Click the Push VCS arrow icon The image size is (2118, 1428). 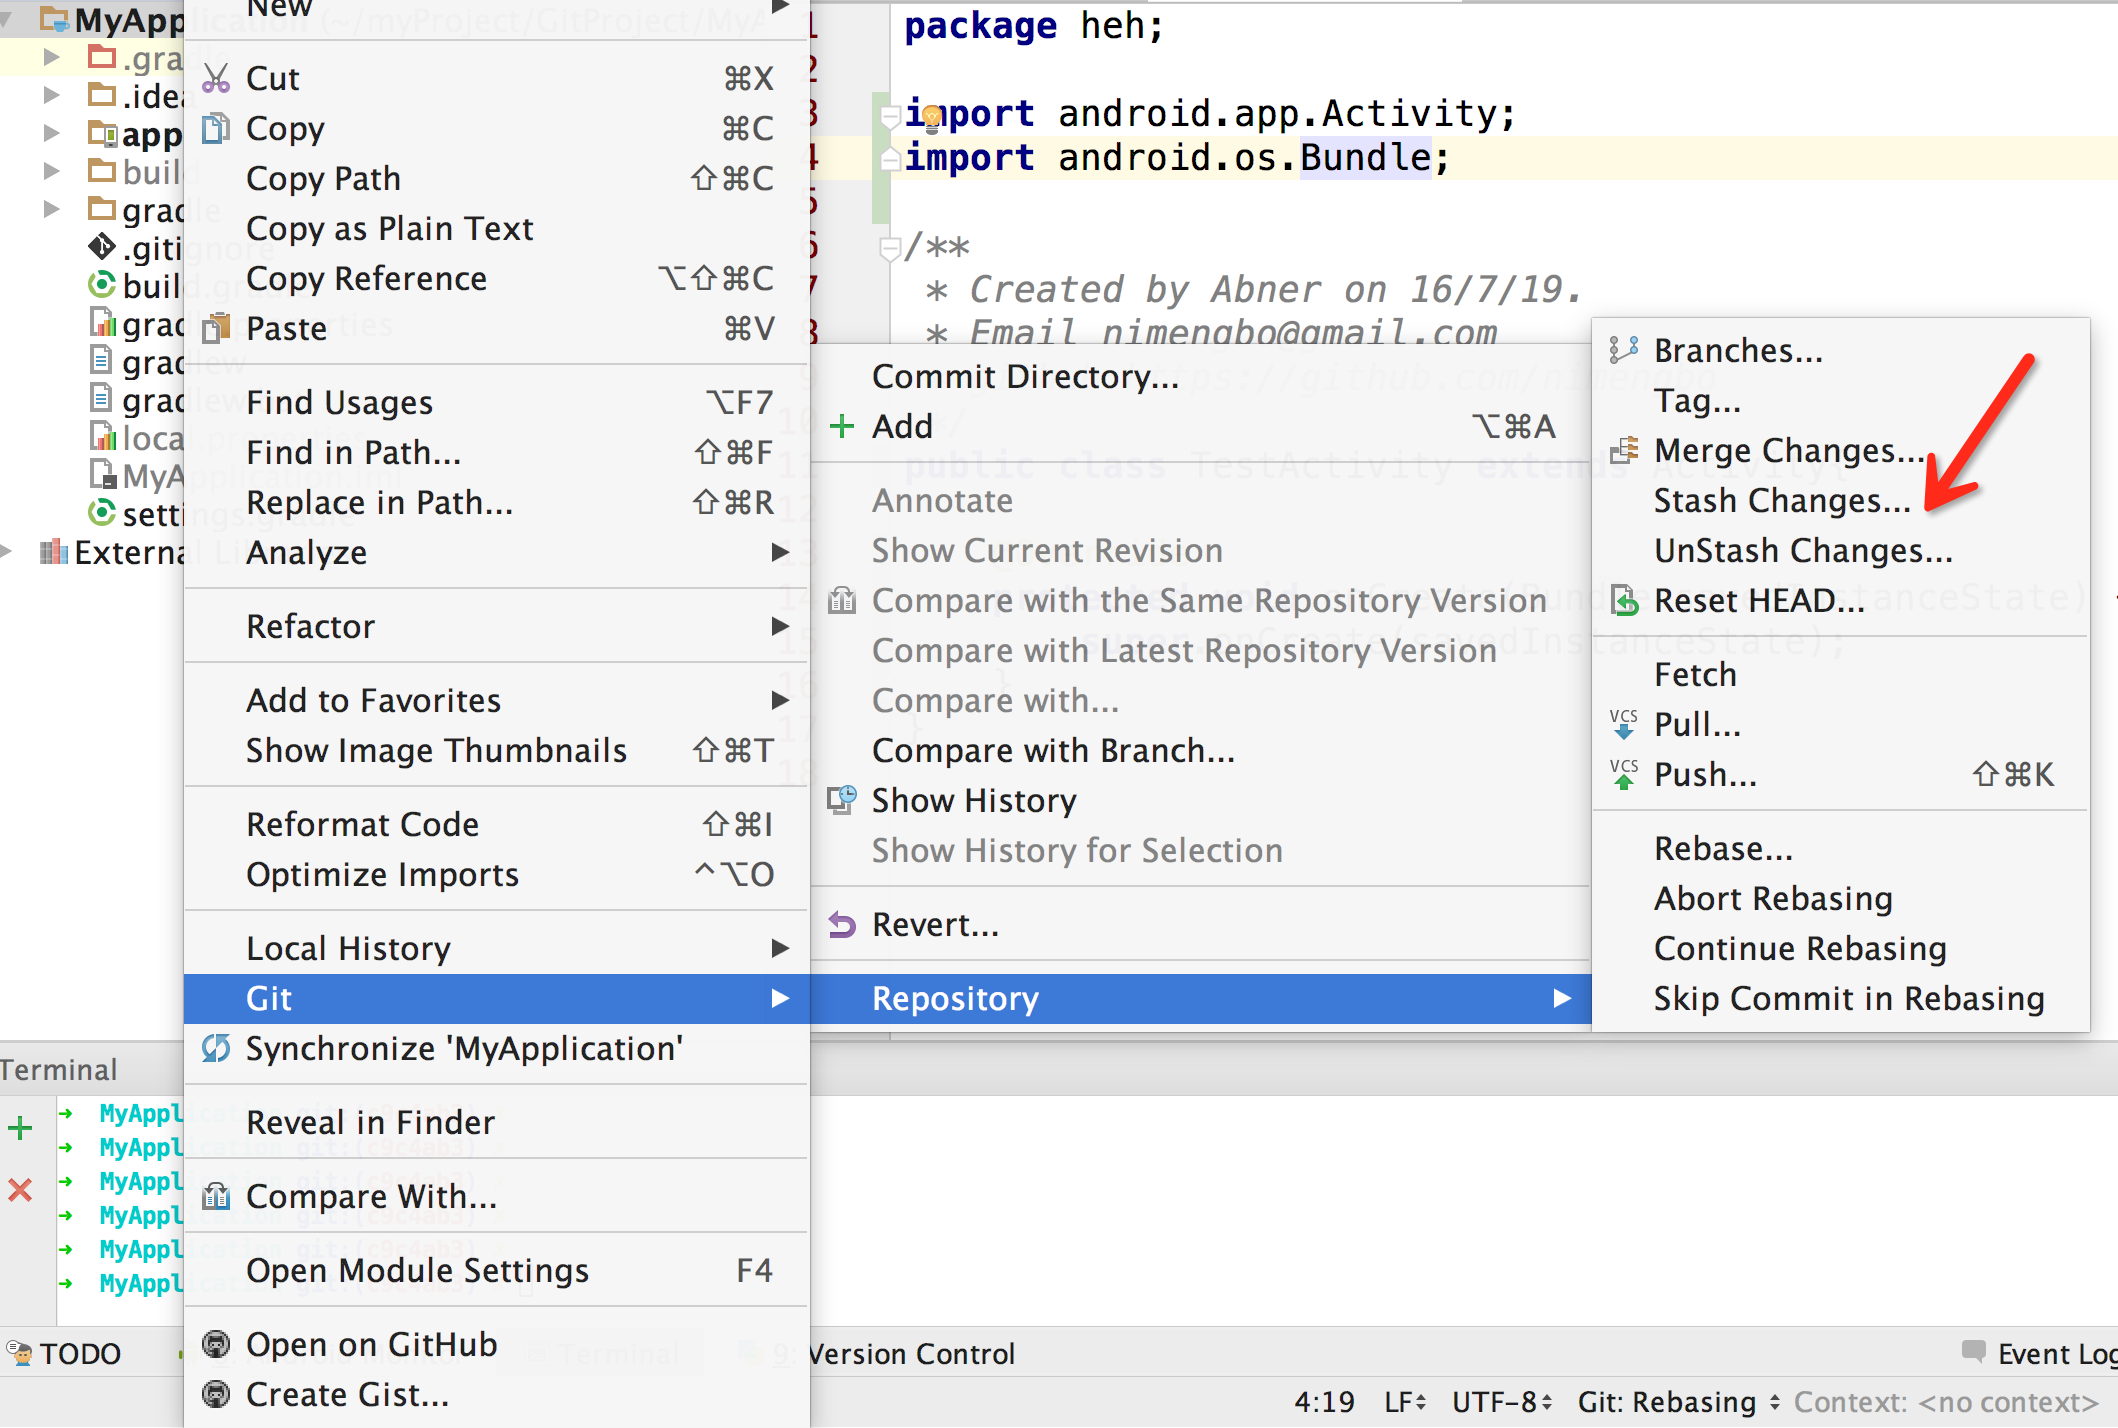point(1624,774)
